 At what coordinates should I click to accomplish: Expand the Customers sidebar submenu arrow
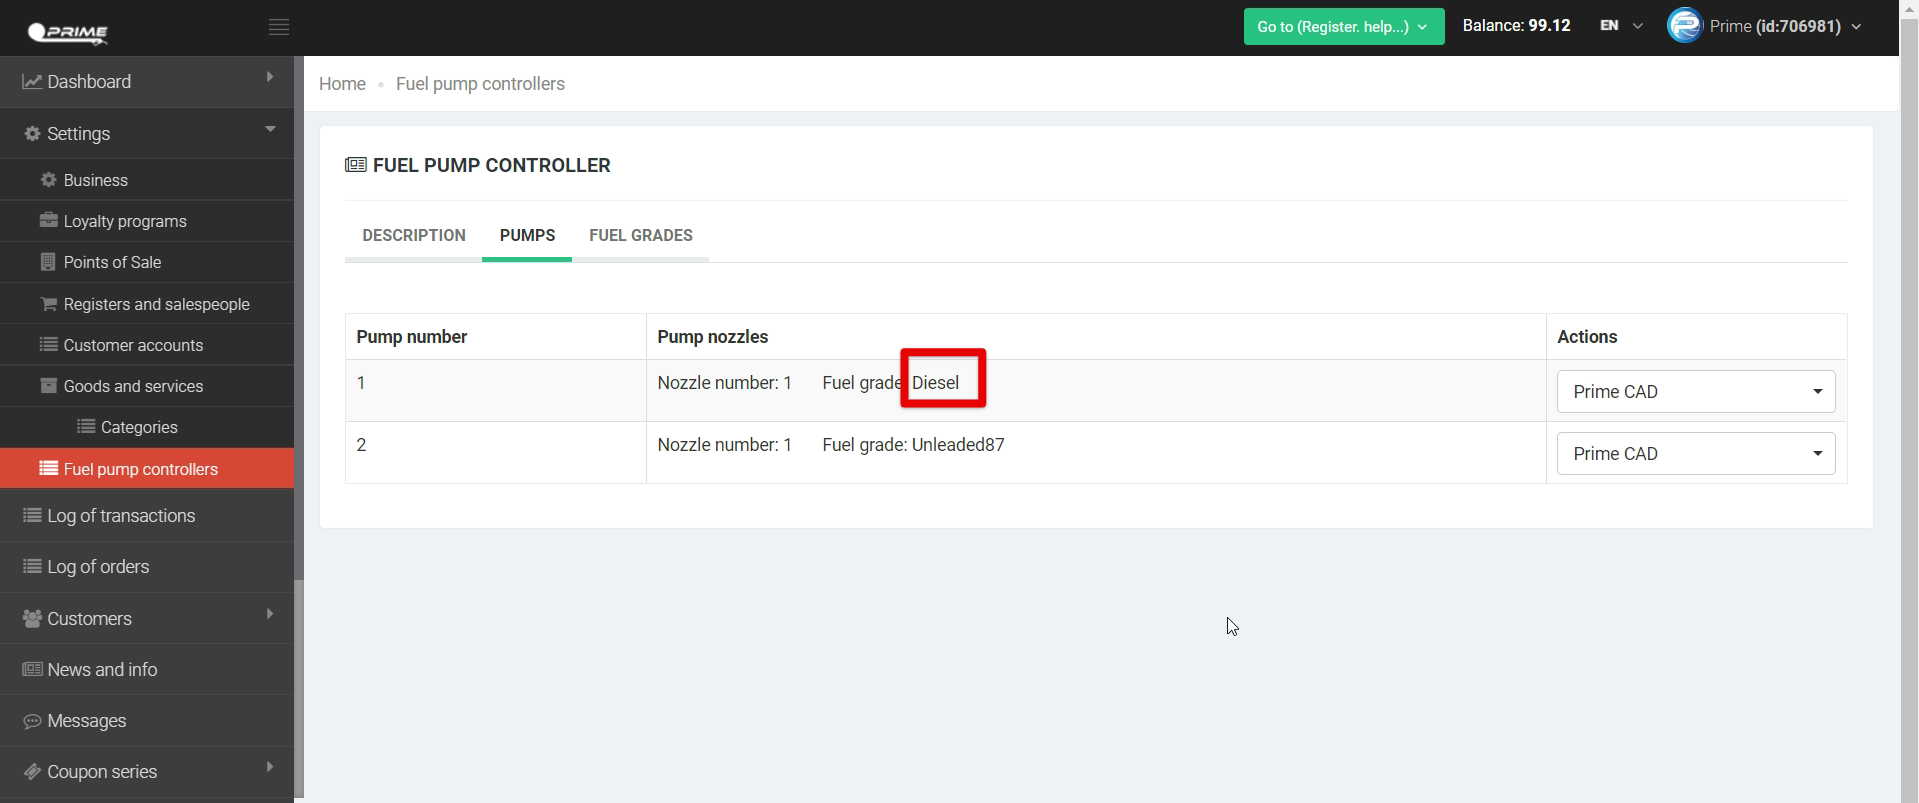270,614
